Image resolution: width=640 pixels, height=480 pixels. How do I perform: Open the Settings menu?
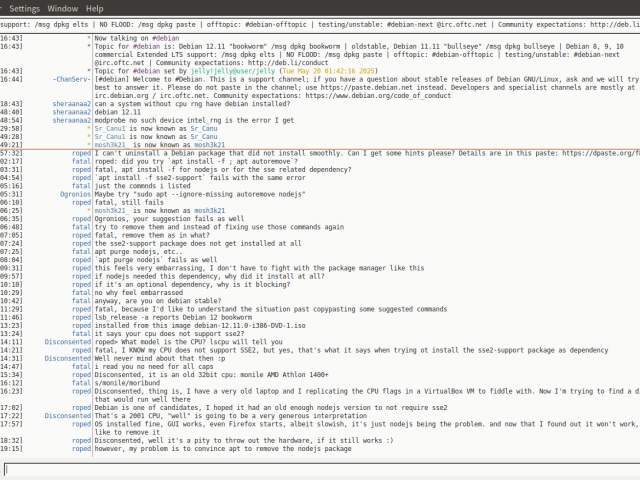pos(24,9)
